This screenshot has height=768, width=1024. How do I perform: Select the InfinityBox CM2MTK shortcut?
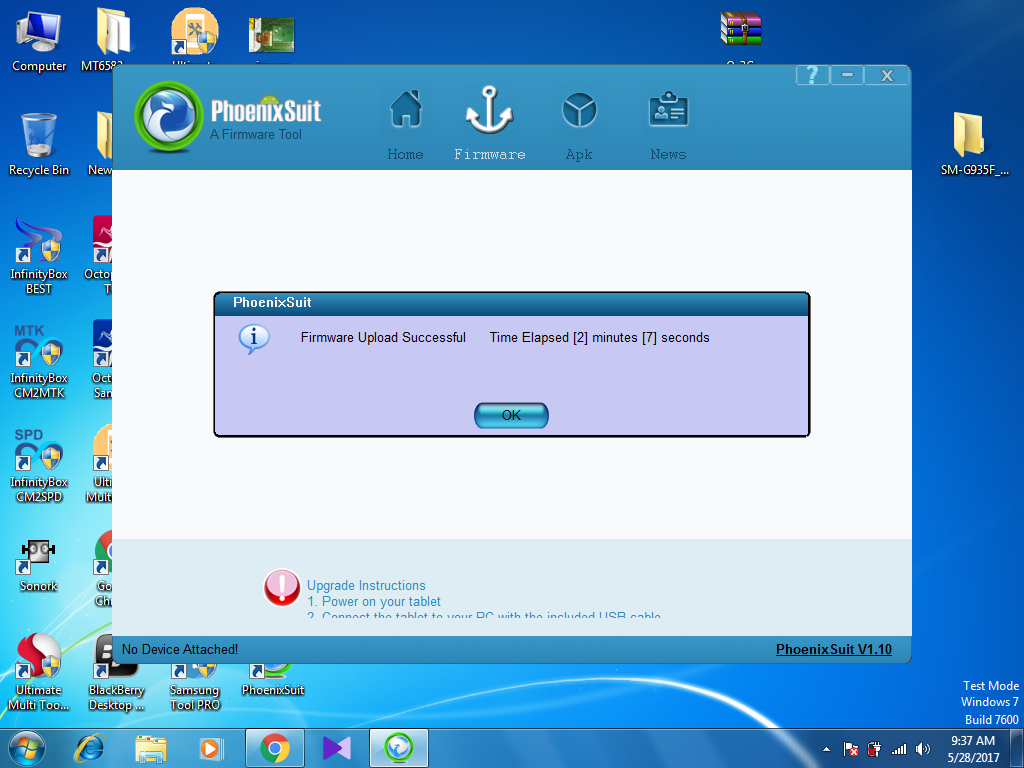pyautogui.click(x=39, y=360)
